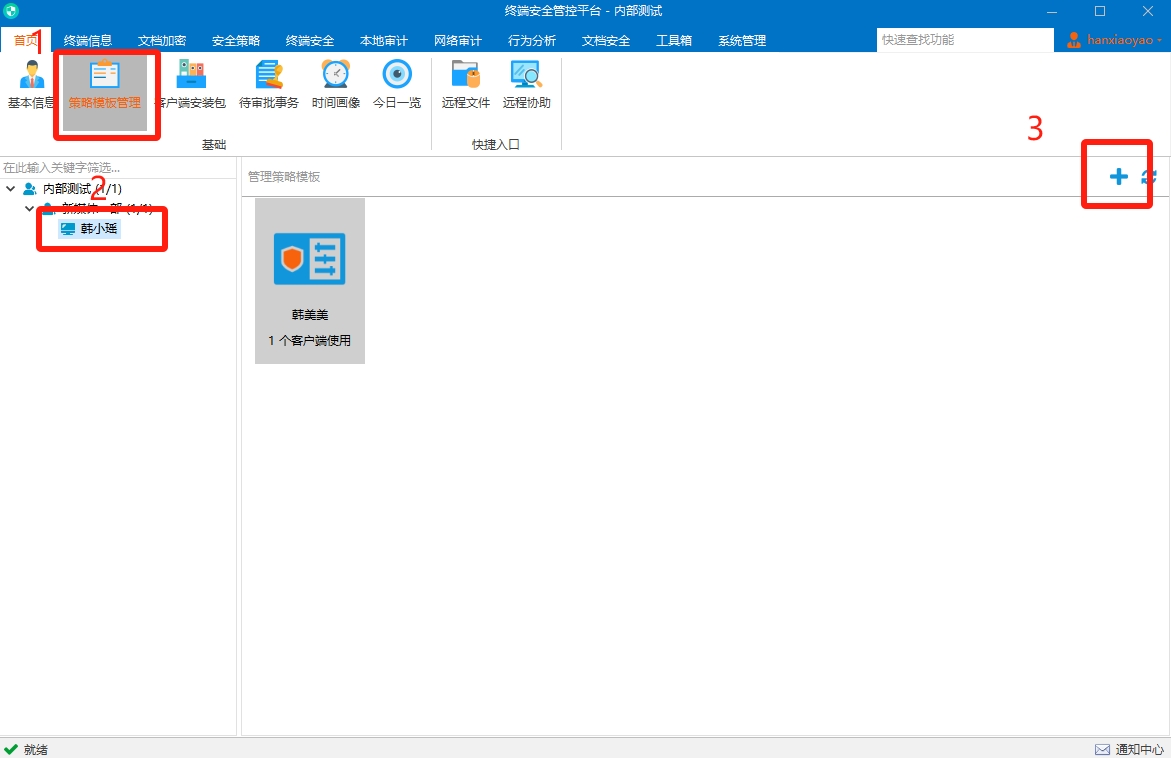Open 客户端安装包 tool icon

(191, 84)
